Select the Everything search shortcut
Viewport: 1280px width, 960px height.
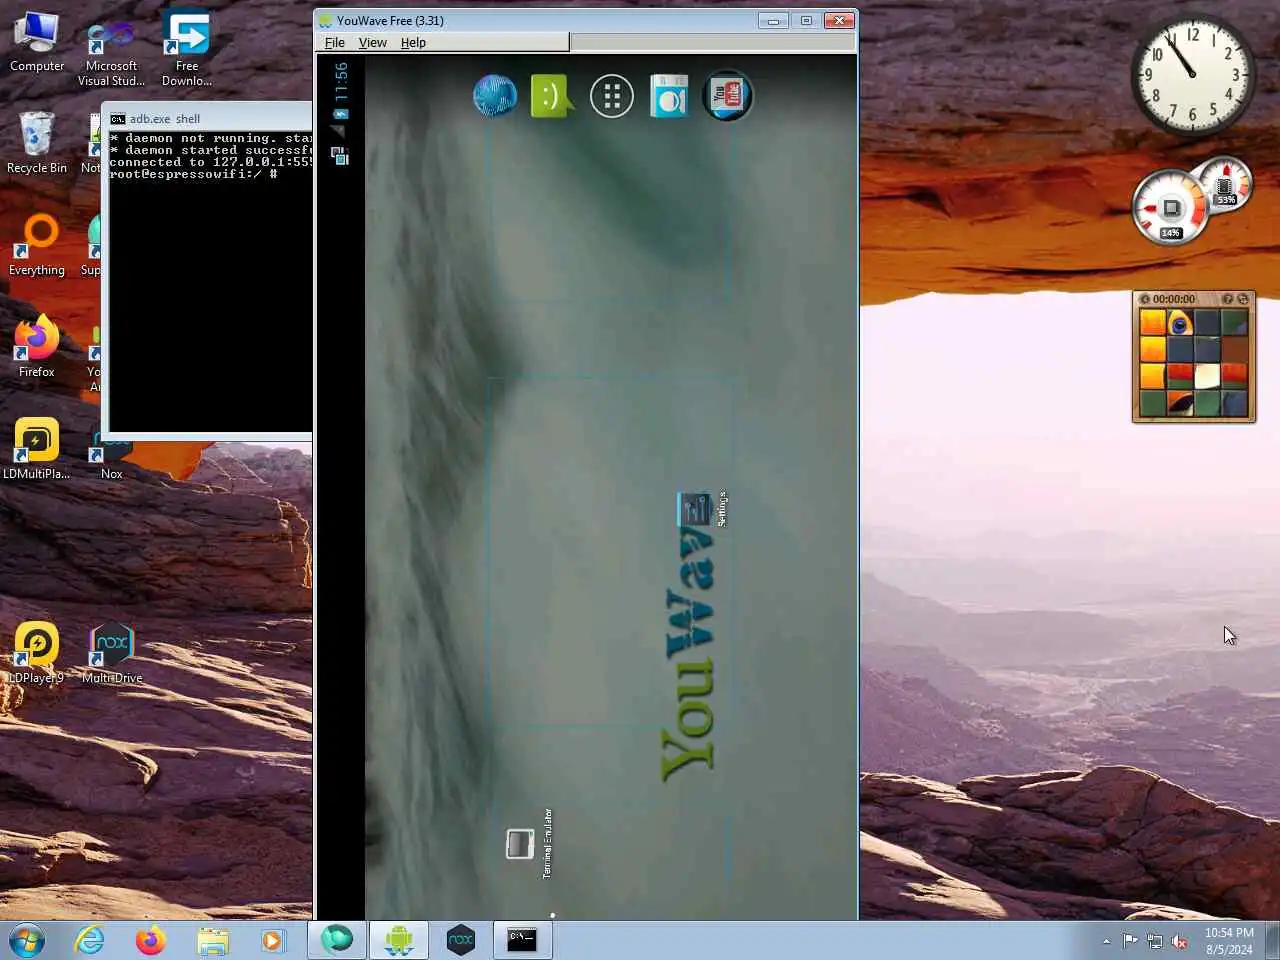tap(37, 246)
